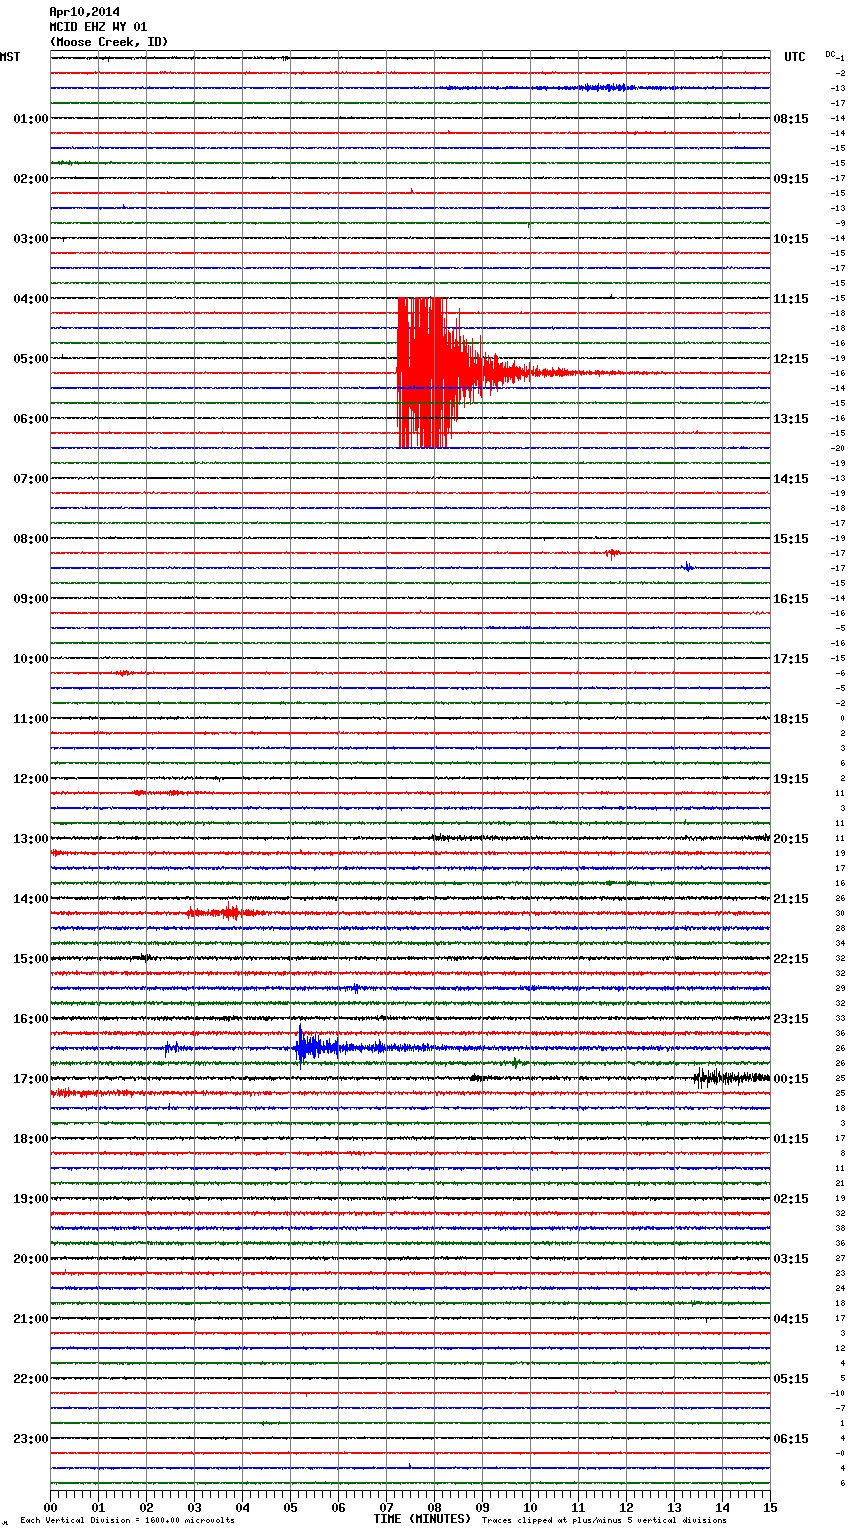Select the 08:00 MST row label
Viewport: 850px width, 1534px height.
point(30,539)
